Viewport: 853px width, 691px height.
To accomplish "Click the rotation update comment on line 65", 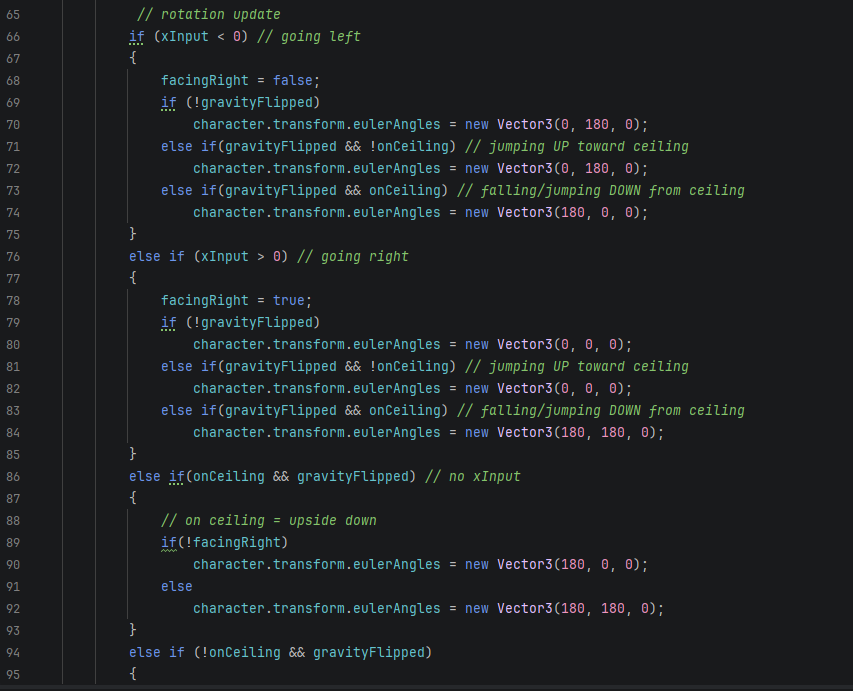I will (208, 13).
